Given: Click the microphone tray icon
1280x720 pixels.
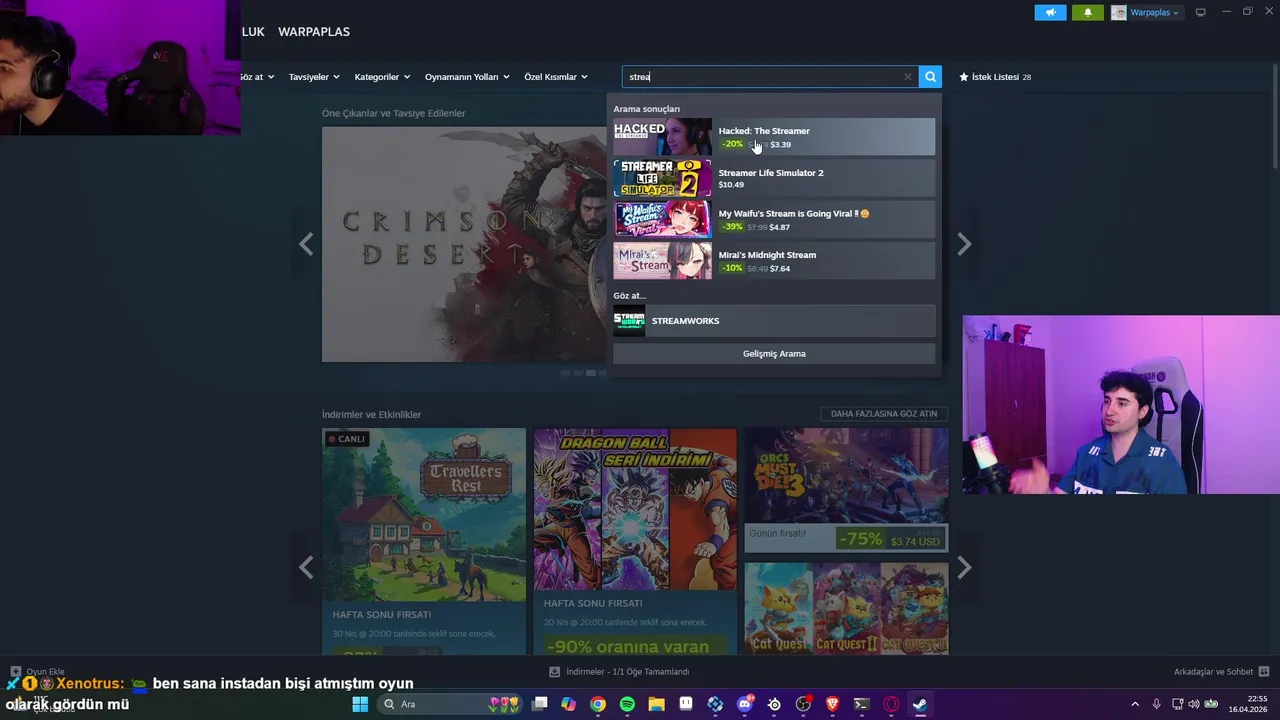Looking at the screenshot, I should click(x=1156, y=704).
